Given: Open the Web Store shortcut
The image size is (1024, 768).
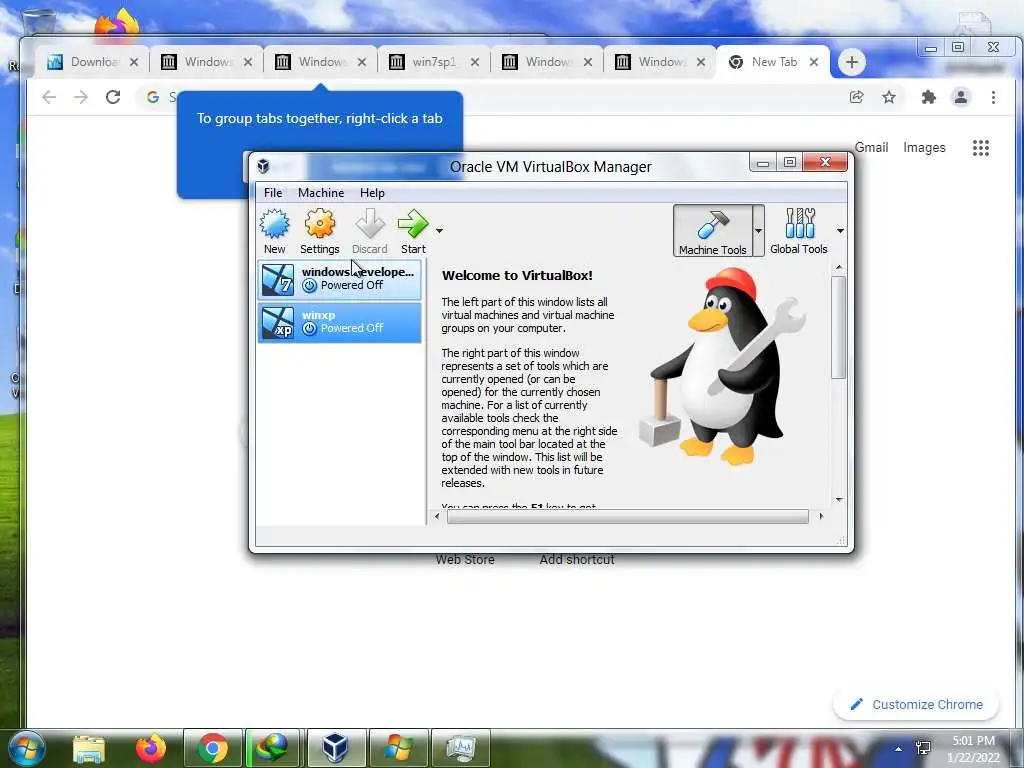Looking at the screenshot, I should coord(465,560).
